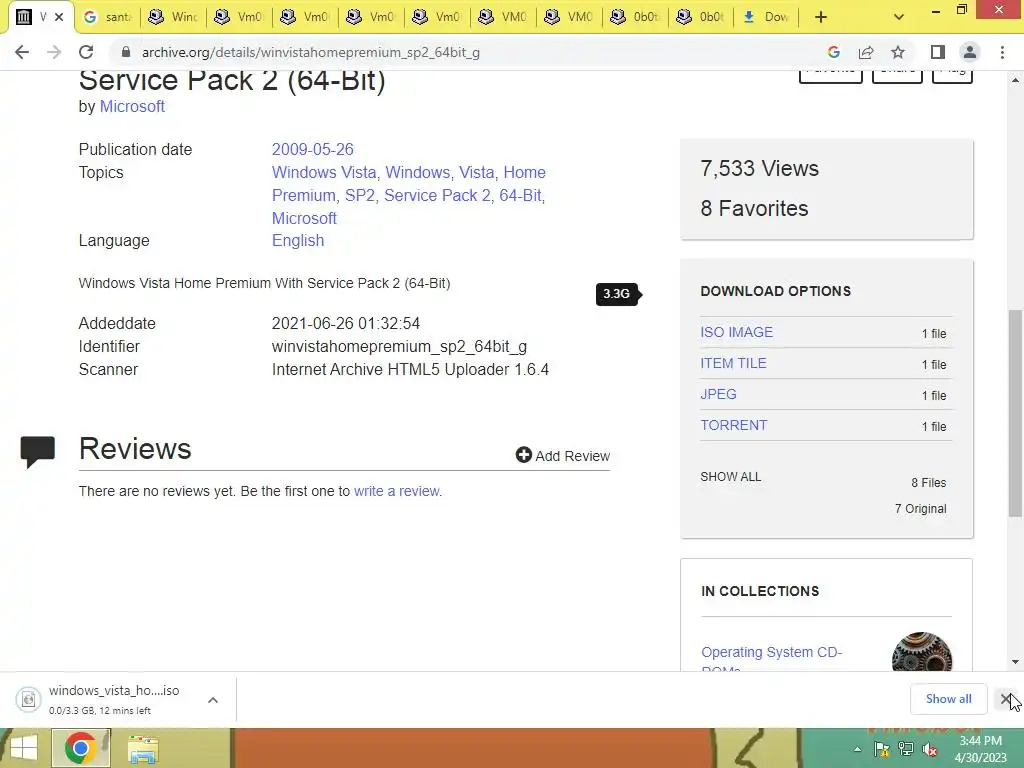Click the '8 Favorites' text
1024x768 pixels.
[754, 208]
